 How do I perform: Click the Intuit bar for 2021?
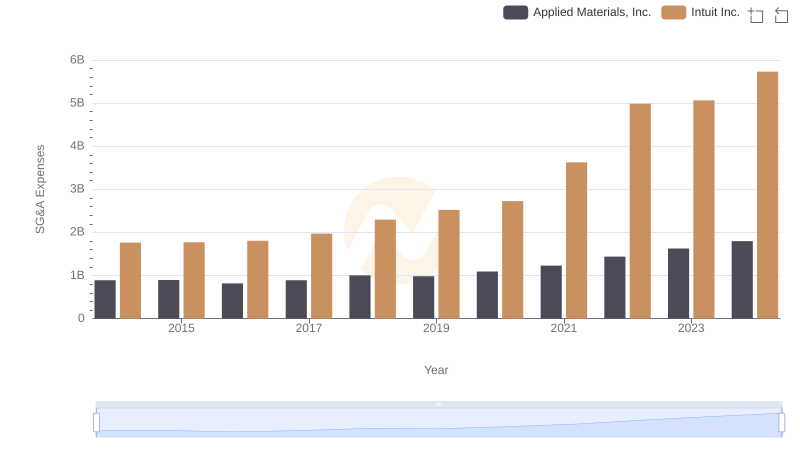tap(576, 240)
